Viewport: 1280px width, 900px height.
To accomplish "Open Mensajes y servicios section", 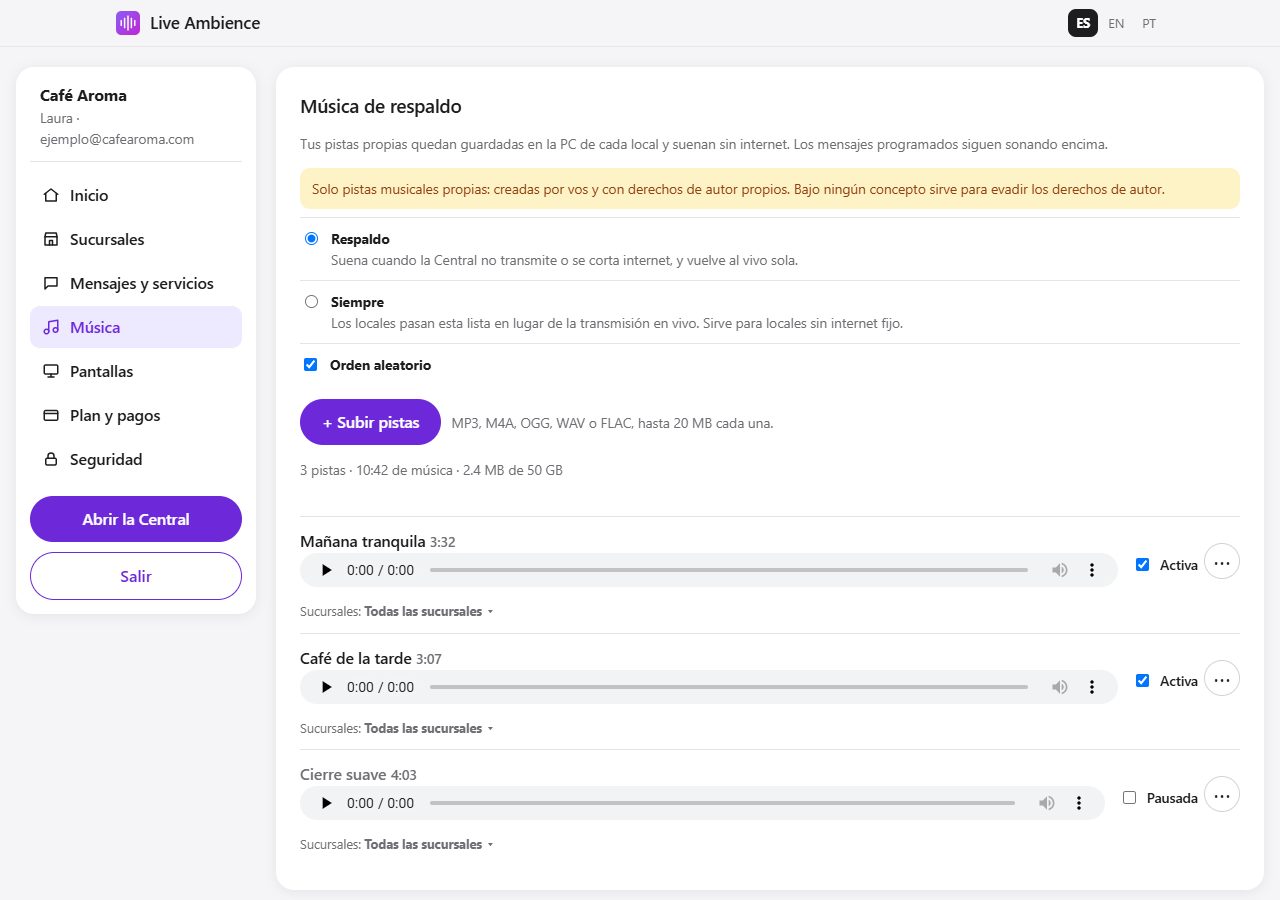I will (136, 283).
